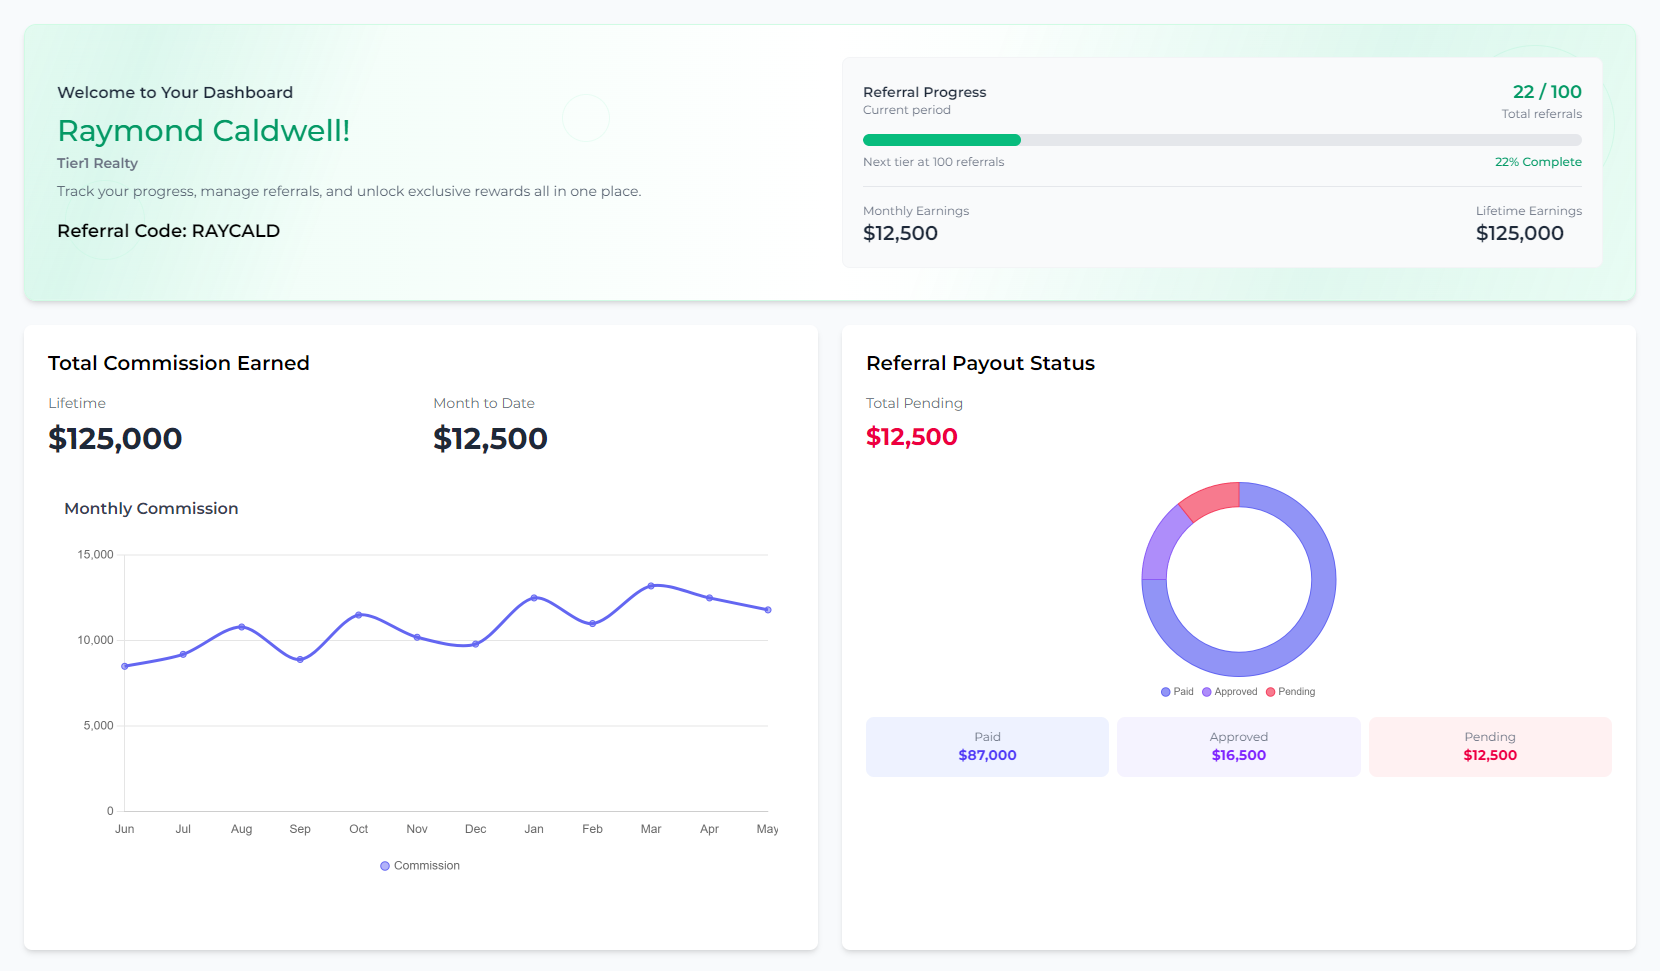Click the Lifetime $125,000 commission figure

tap(115, 438)
